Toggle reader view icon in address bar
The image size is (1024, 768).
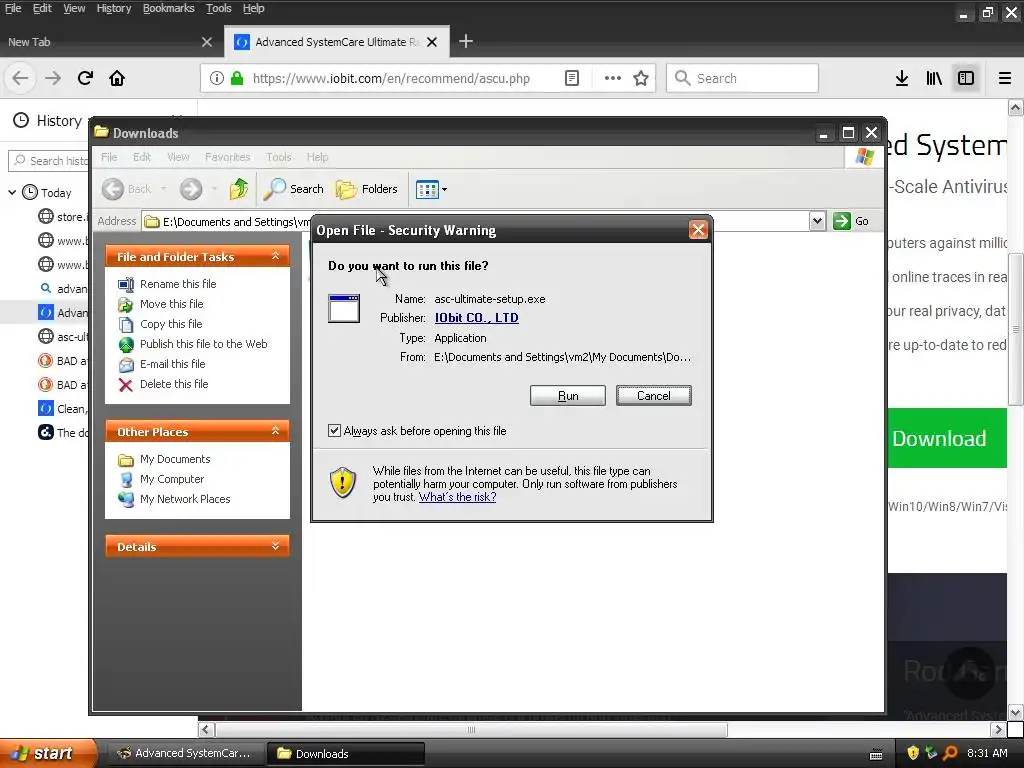point(571,78)
